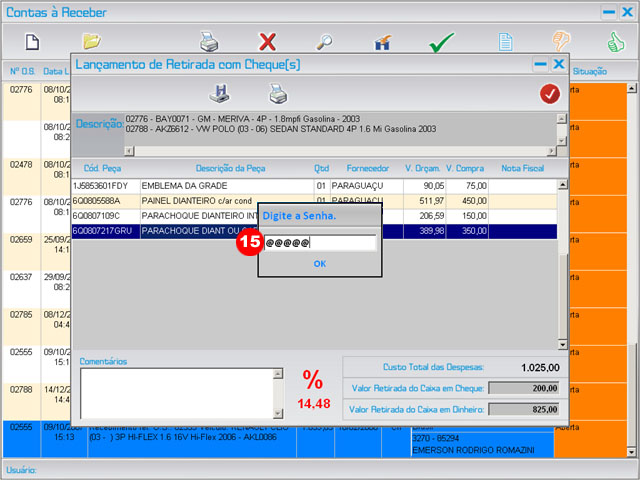Screen dimensions: 640x480
Task: Click the Descrição da Peça column header
Action: [x=230, y=168]
